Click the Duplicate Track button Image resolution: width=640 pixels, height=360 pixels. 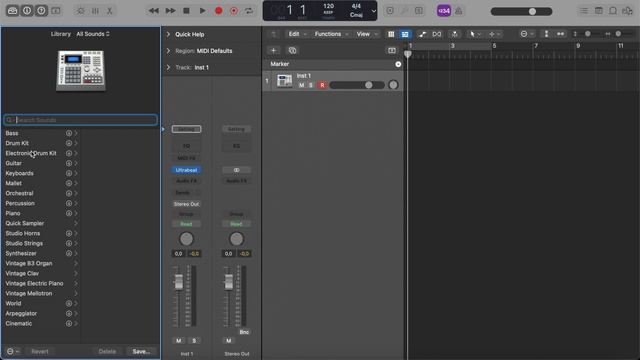(292, 50)
